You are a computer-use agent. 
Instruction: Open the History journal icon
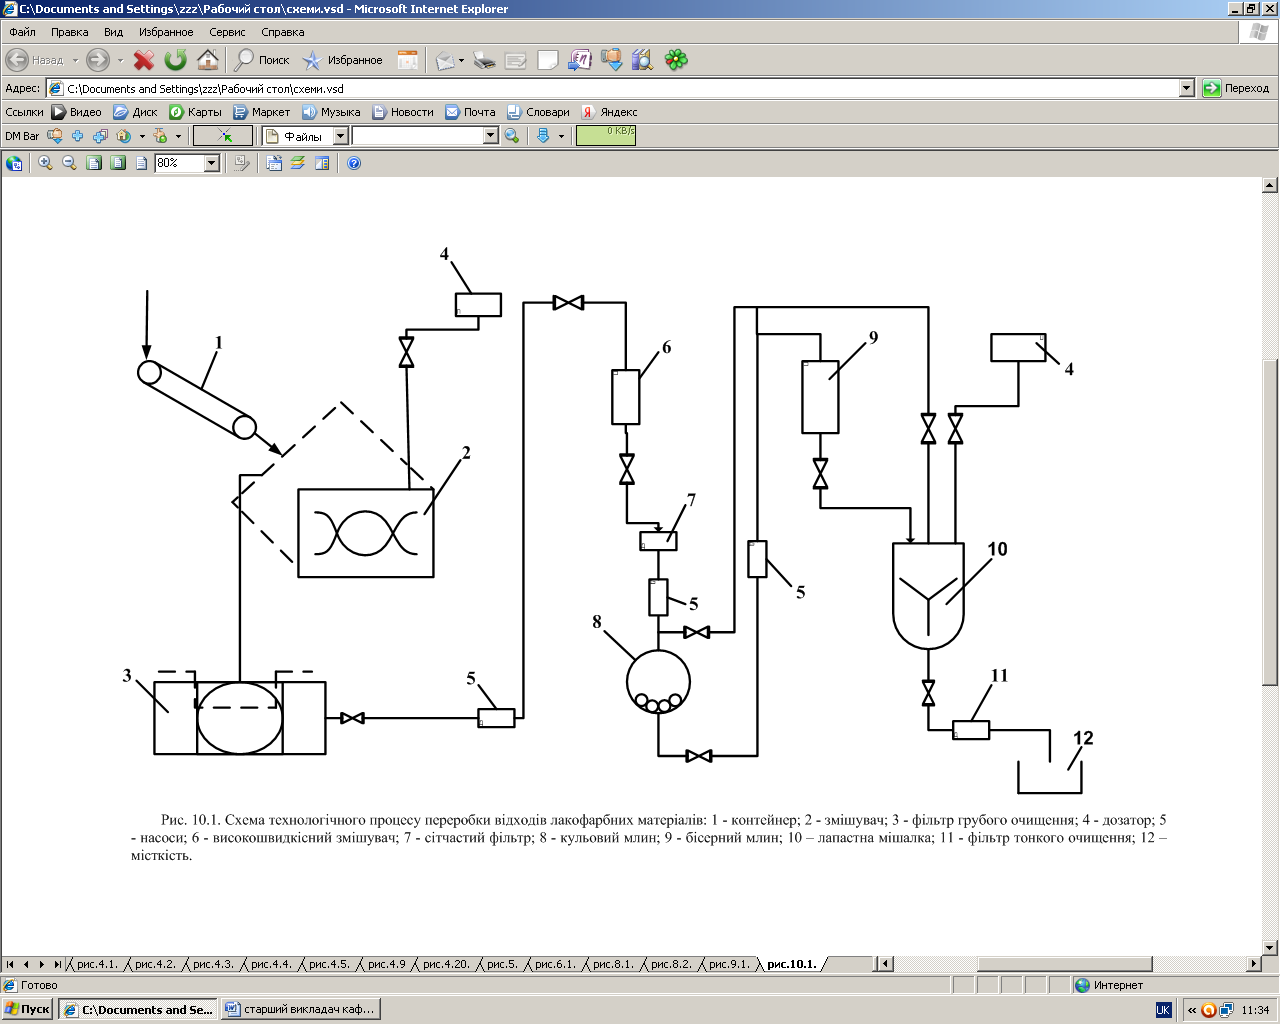408,60
